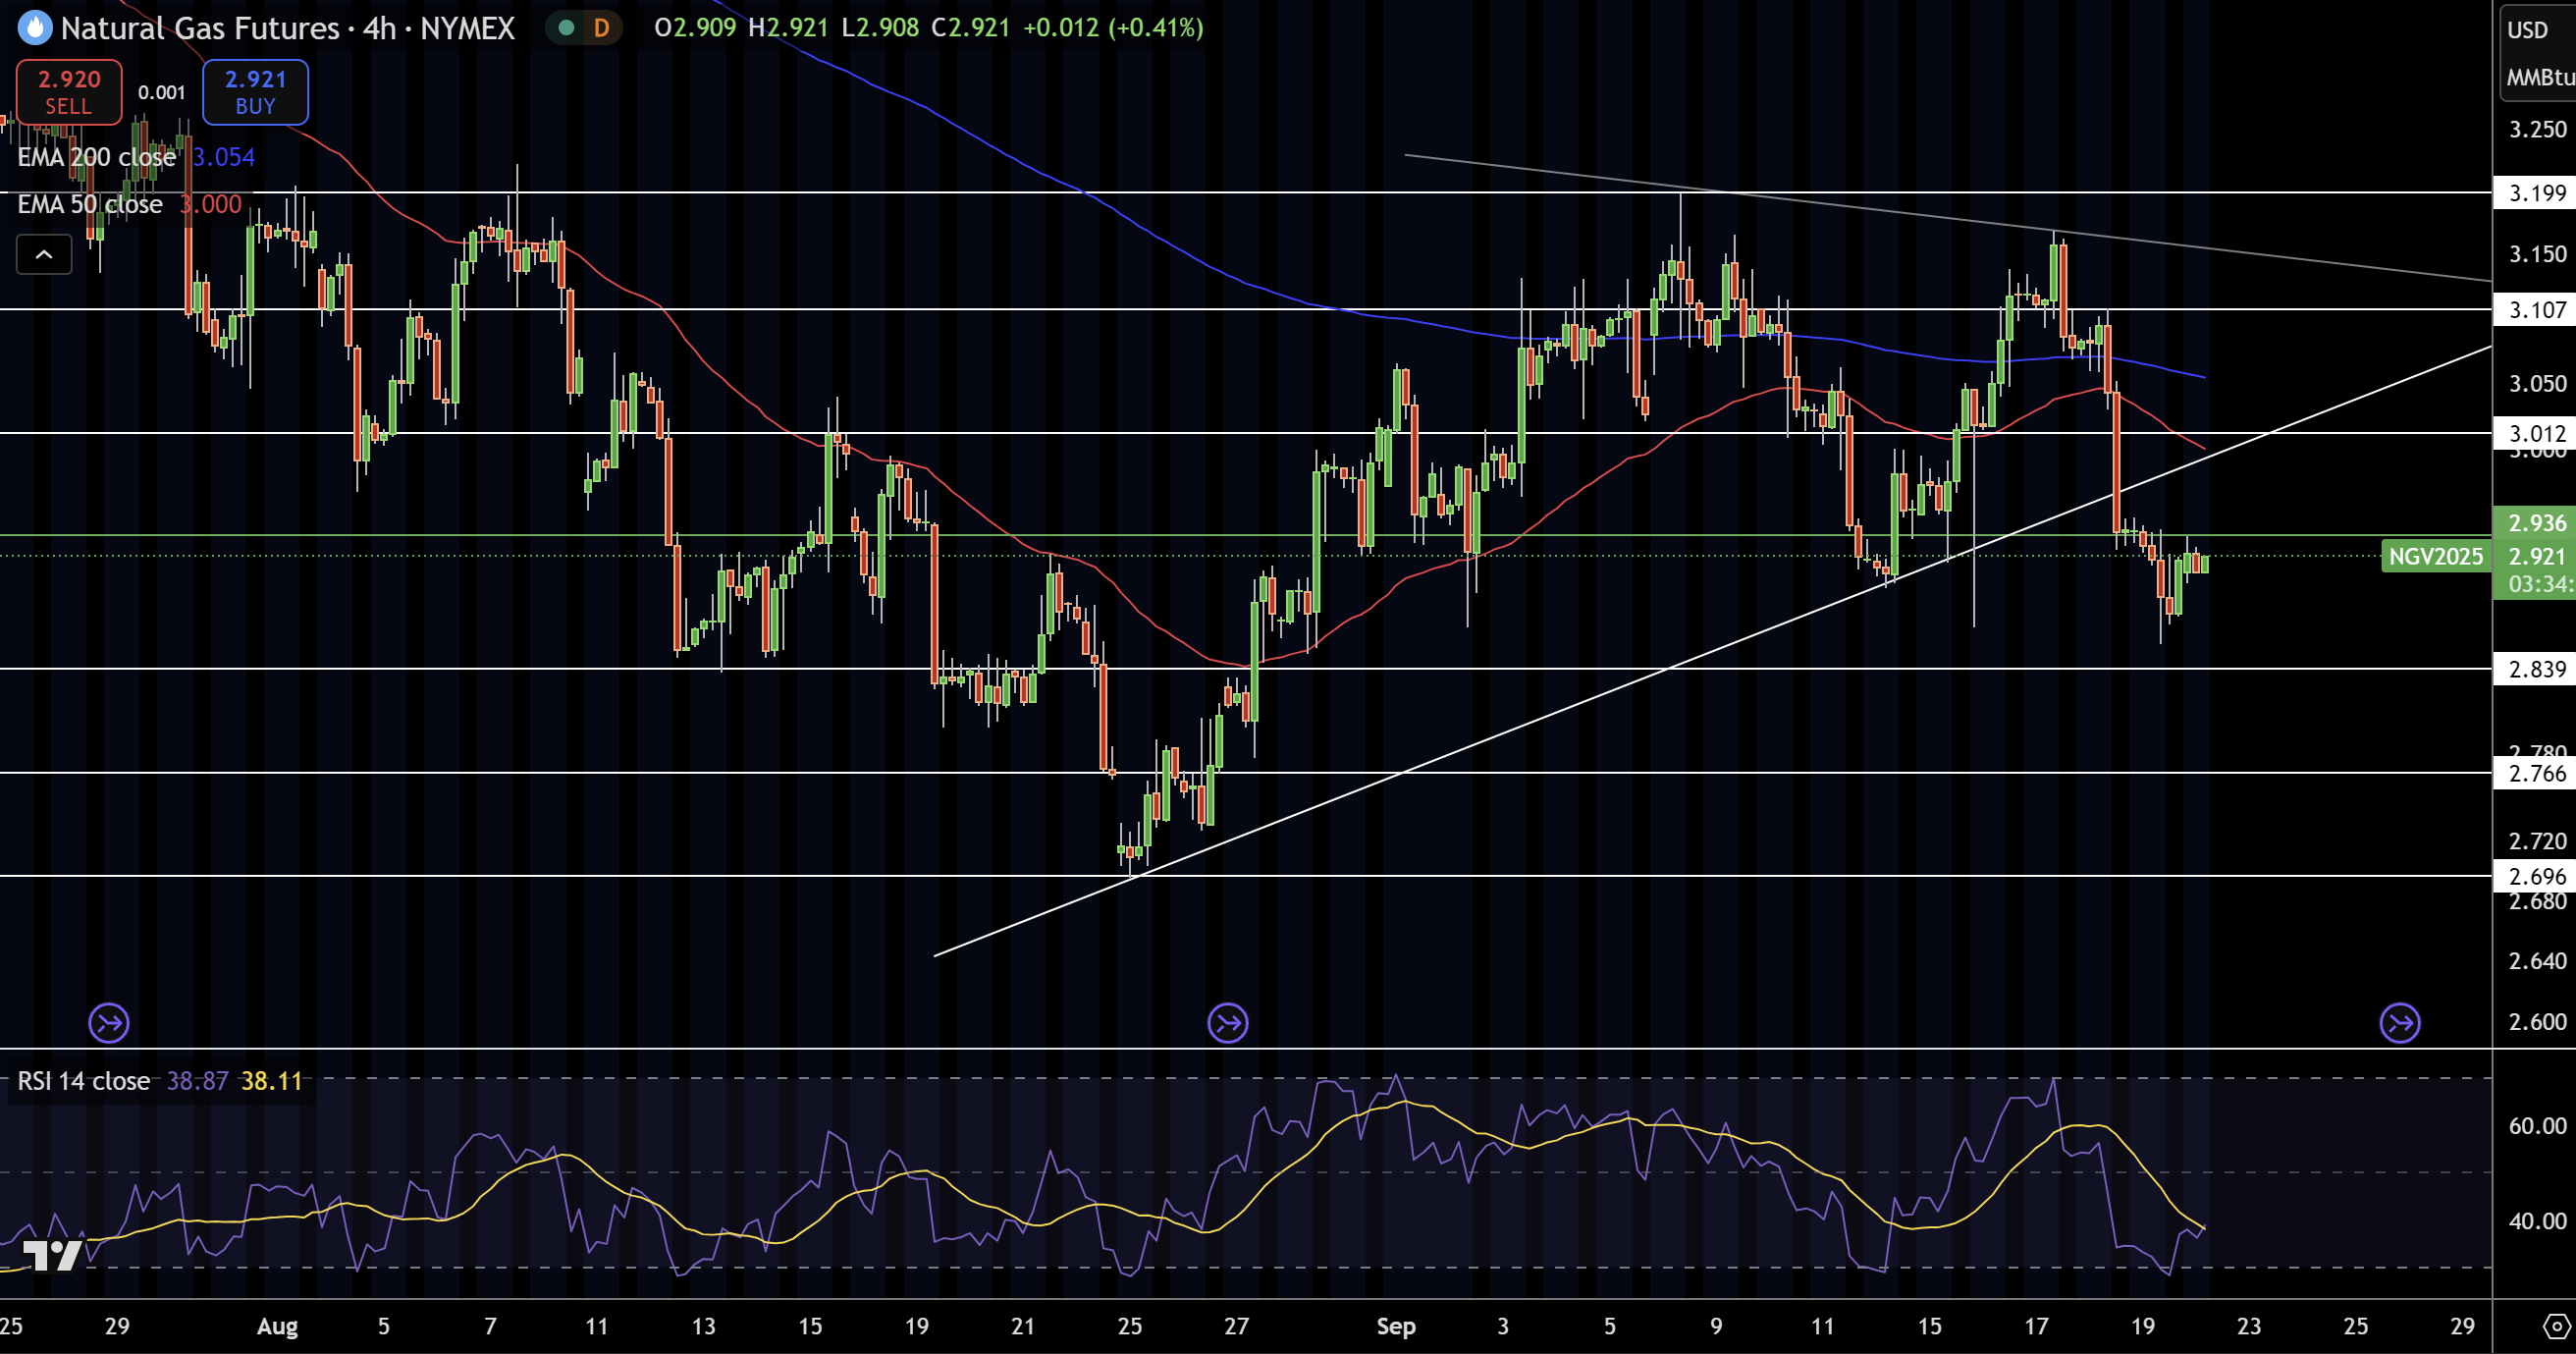Click the 2.839 horizontal line price label
2576x1354 pixels.
click(2536, 669)
